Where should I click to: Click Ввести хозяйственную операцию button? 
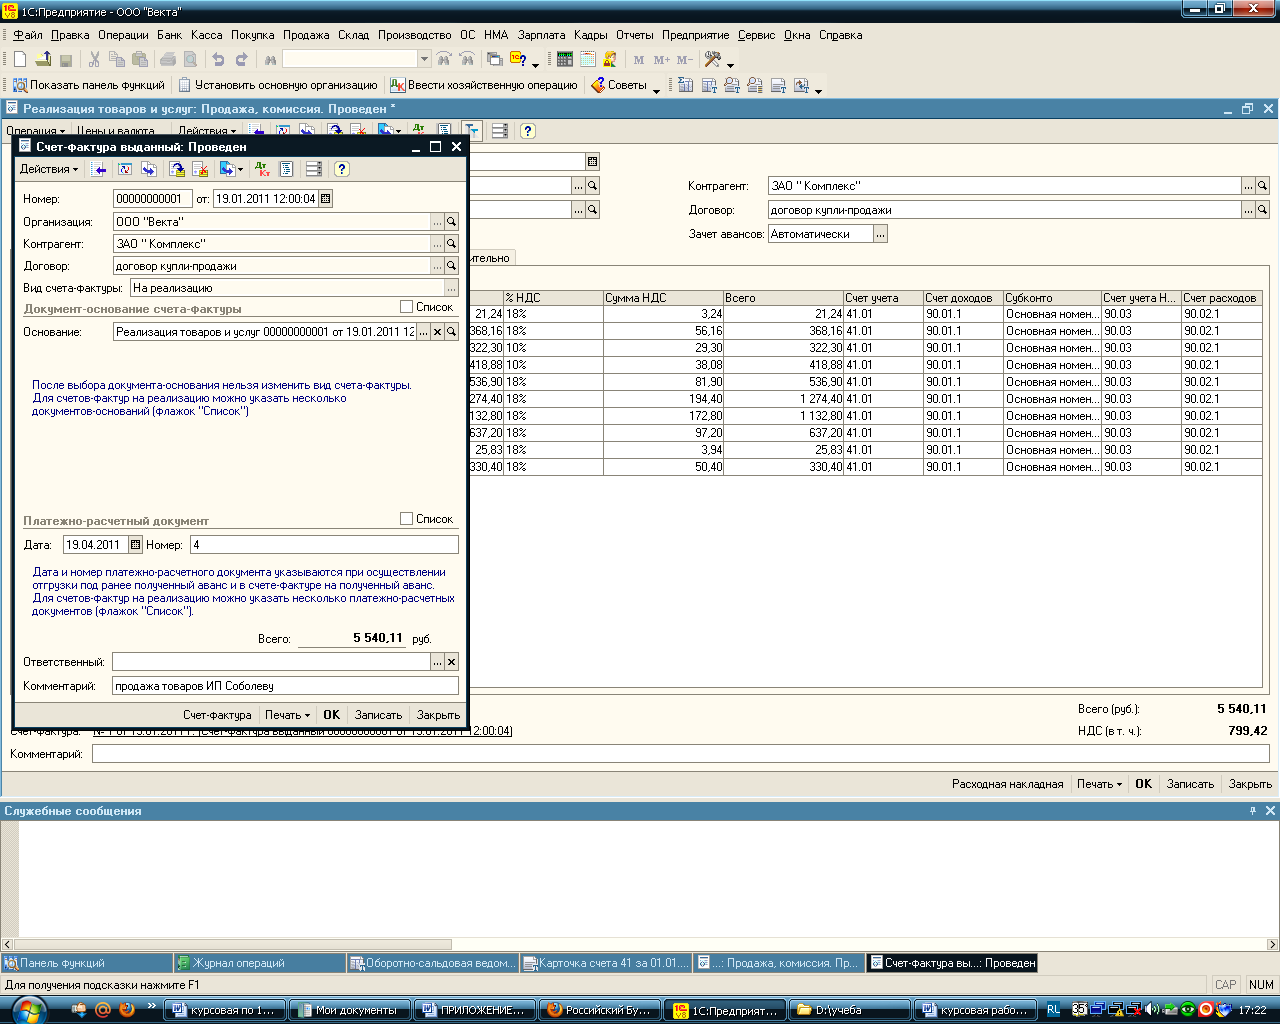484,85
